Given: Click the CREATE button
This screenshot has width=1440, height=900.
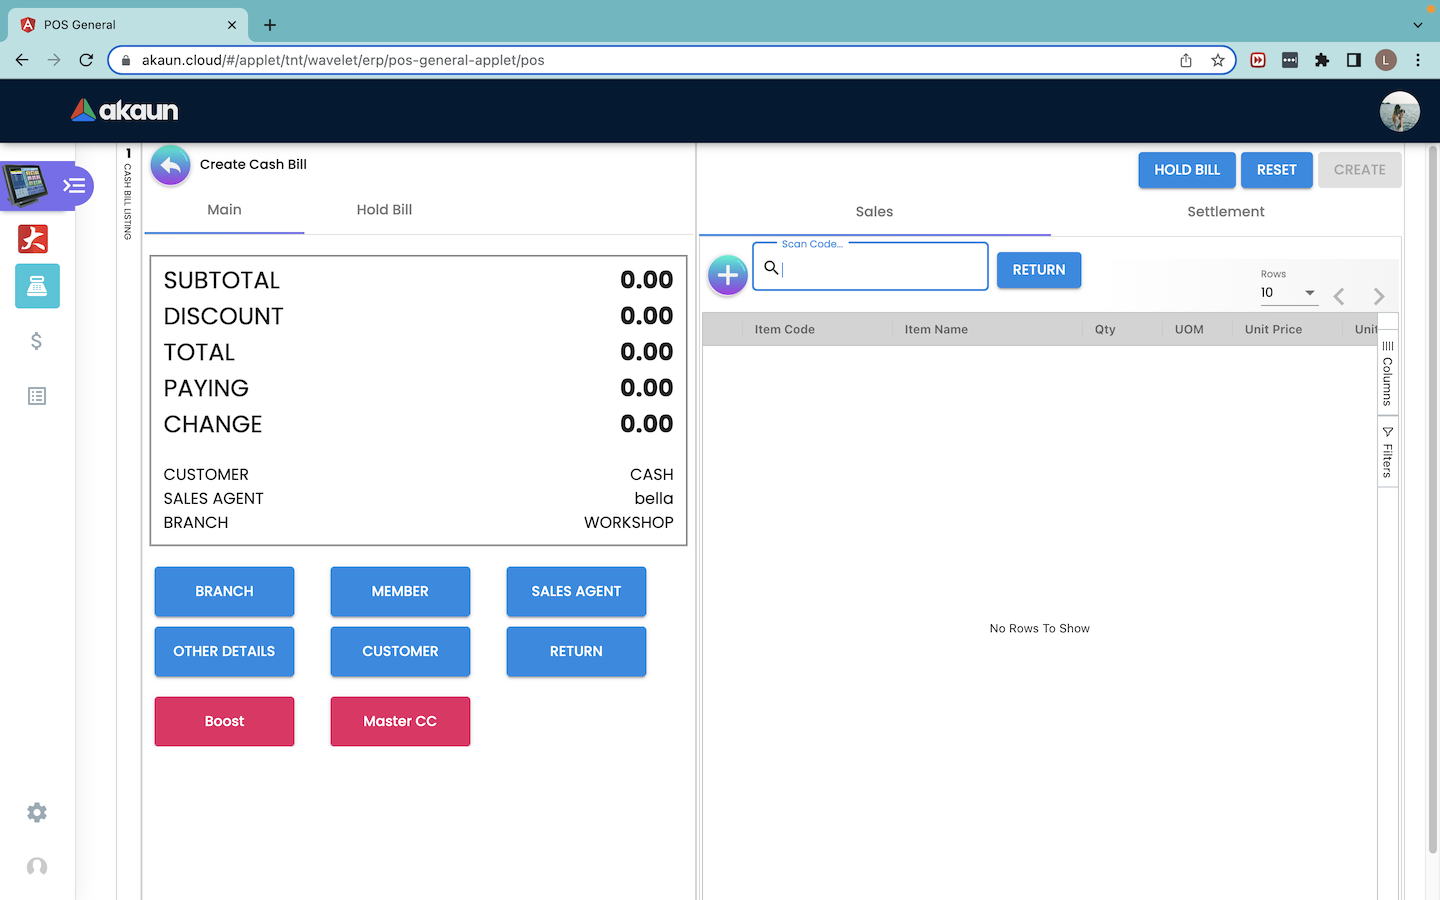Looking at the screenshot, I should point(1360,170).
